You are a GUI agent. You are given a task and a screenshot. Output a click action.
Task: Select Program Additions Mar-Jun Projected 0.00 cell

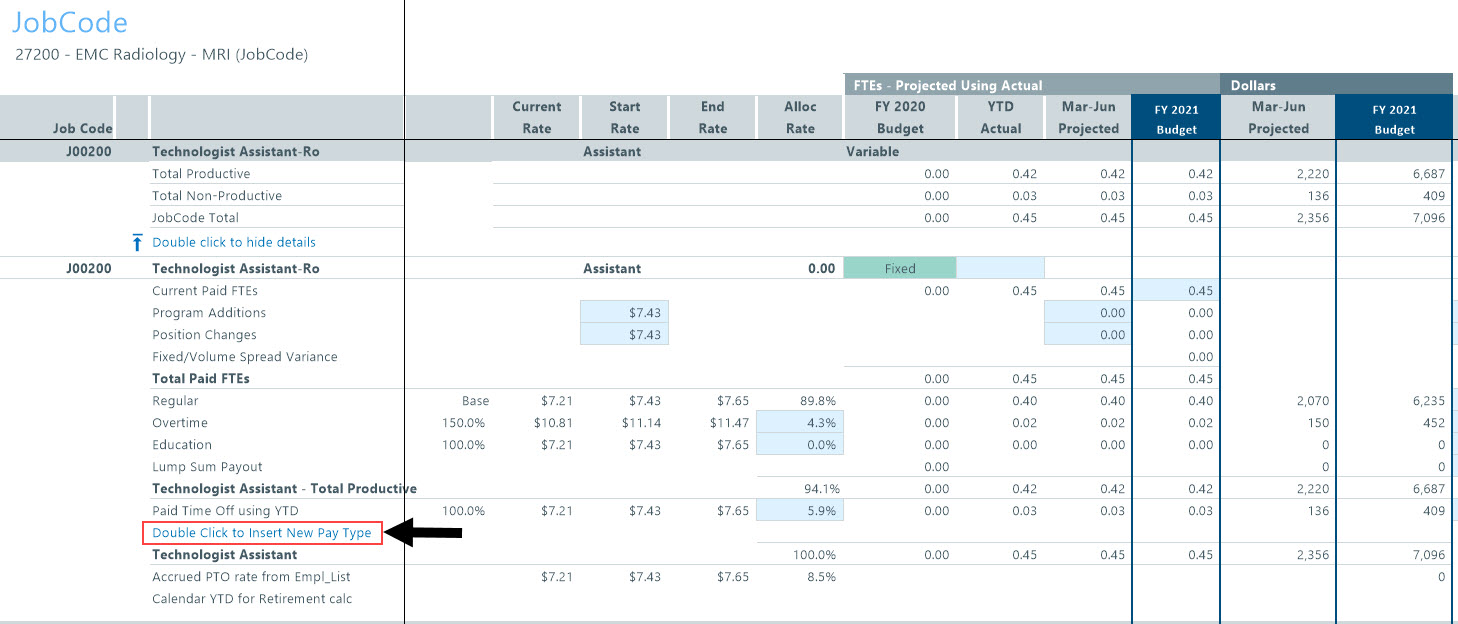click(x=1088, y=313)
